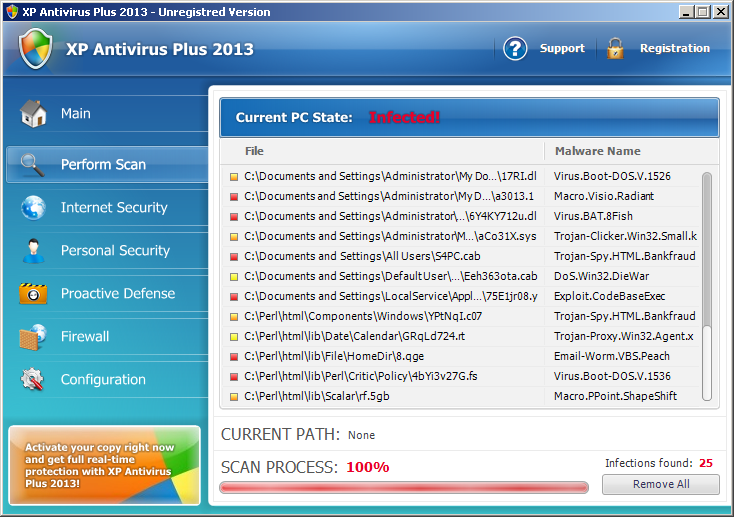Go to the Firewall menu item
The width and height of the screenshot is (734, 517).
click(85, 336)
